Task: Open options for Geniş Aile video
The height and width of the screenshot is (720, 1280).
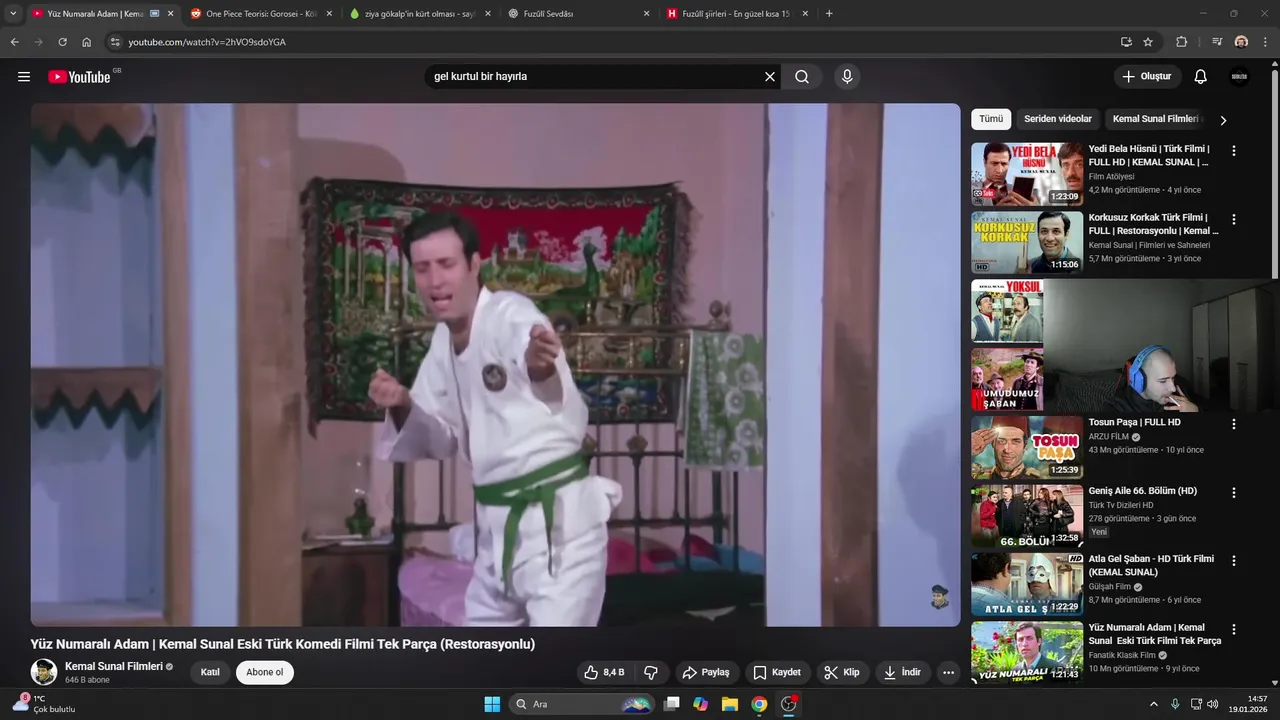Action: click(x=1234, y=493)
